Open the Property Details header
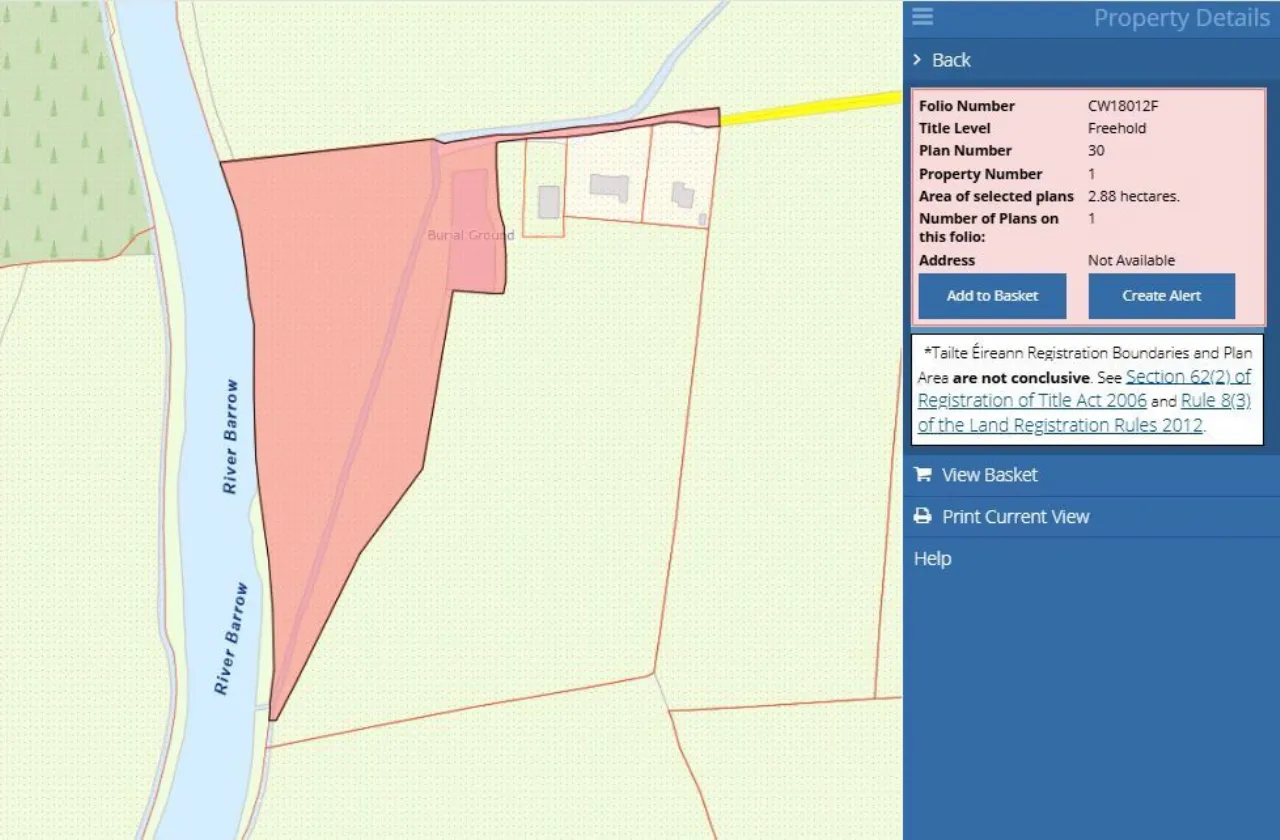The width and height of the screenshot is (1280, 840). [x=1181, y=17]
